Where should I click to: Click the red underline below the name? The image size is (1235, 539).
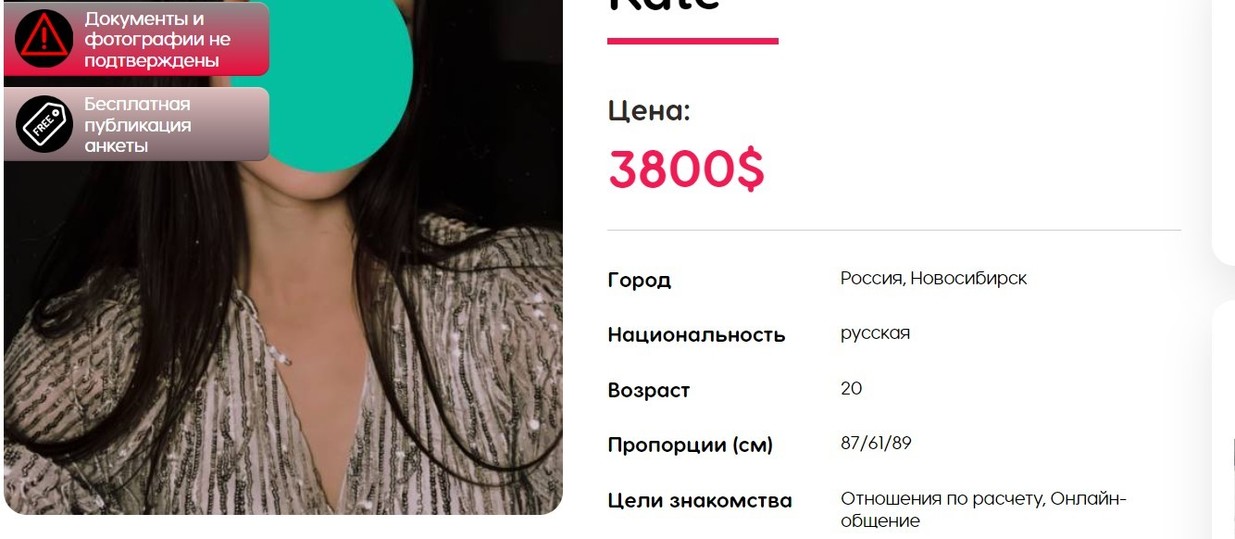coord(693,41)
